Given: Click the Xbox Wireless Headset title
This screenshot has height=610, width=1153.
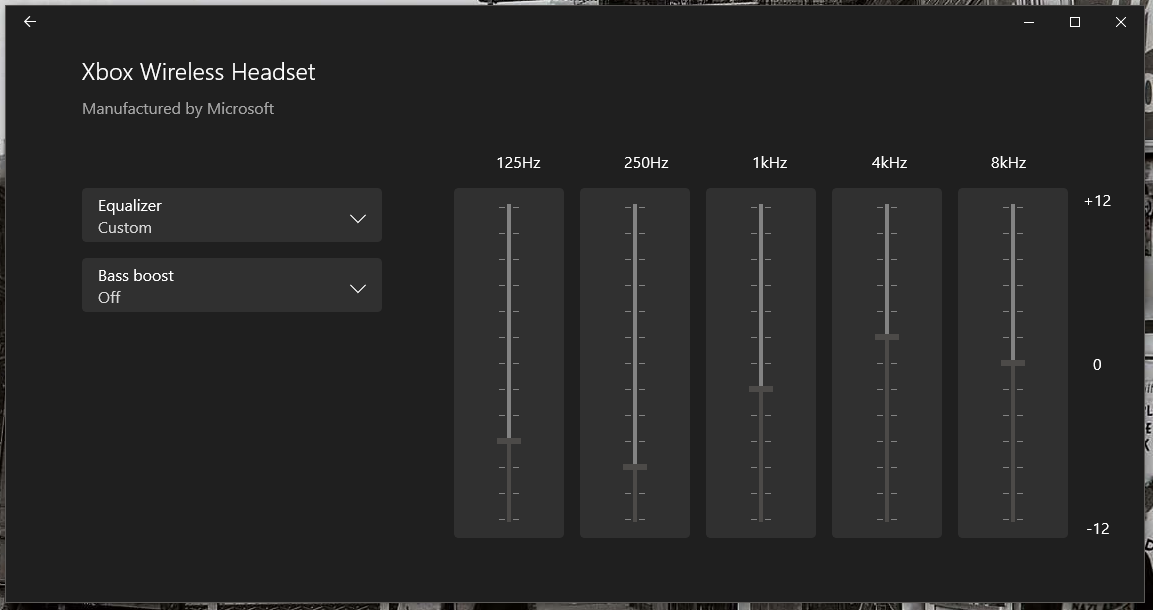Looking at the screenshot, I should (x=199, y=71).
